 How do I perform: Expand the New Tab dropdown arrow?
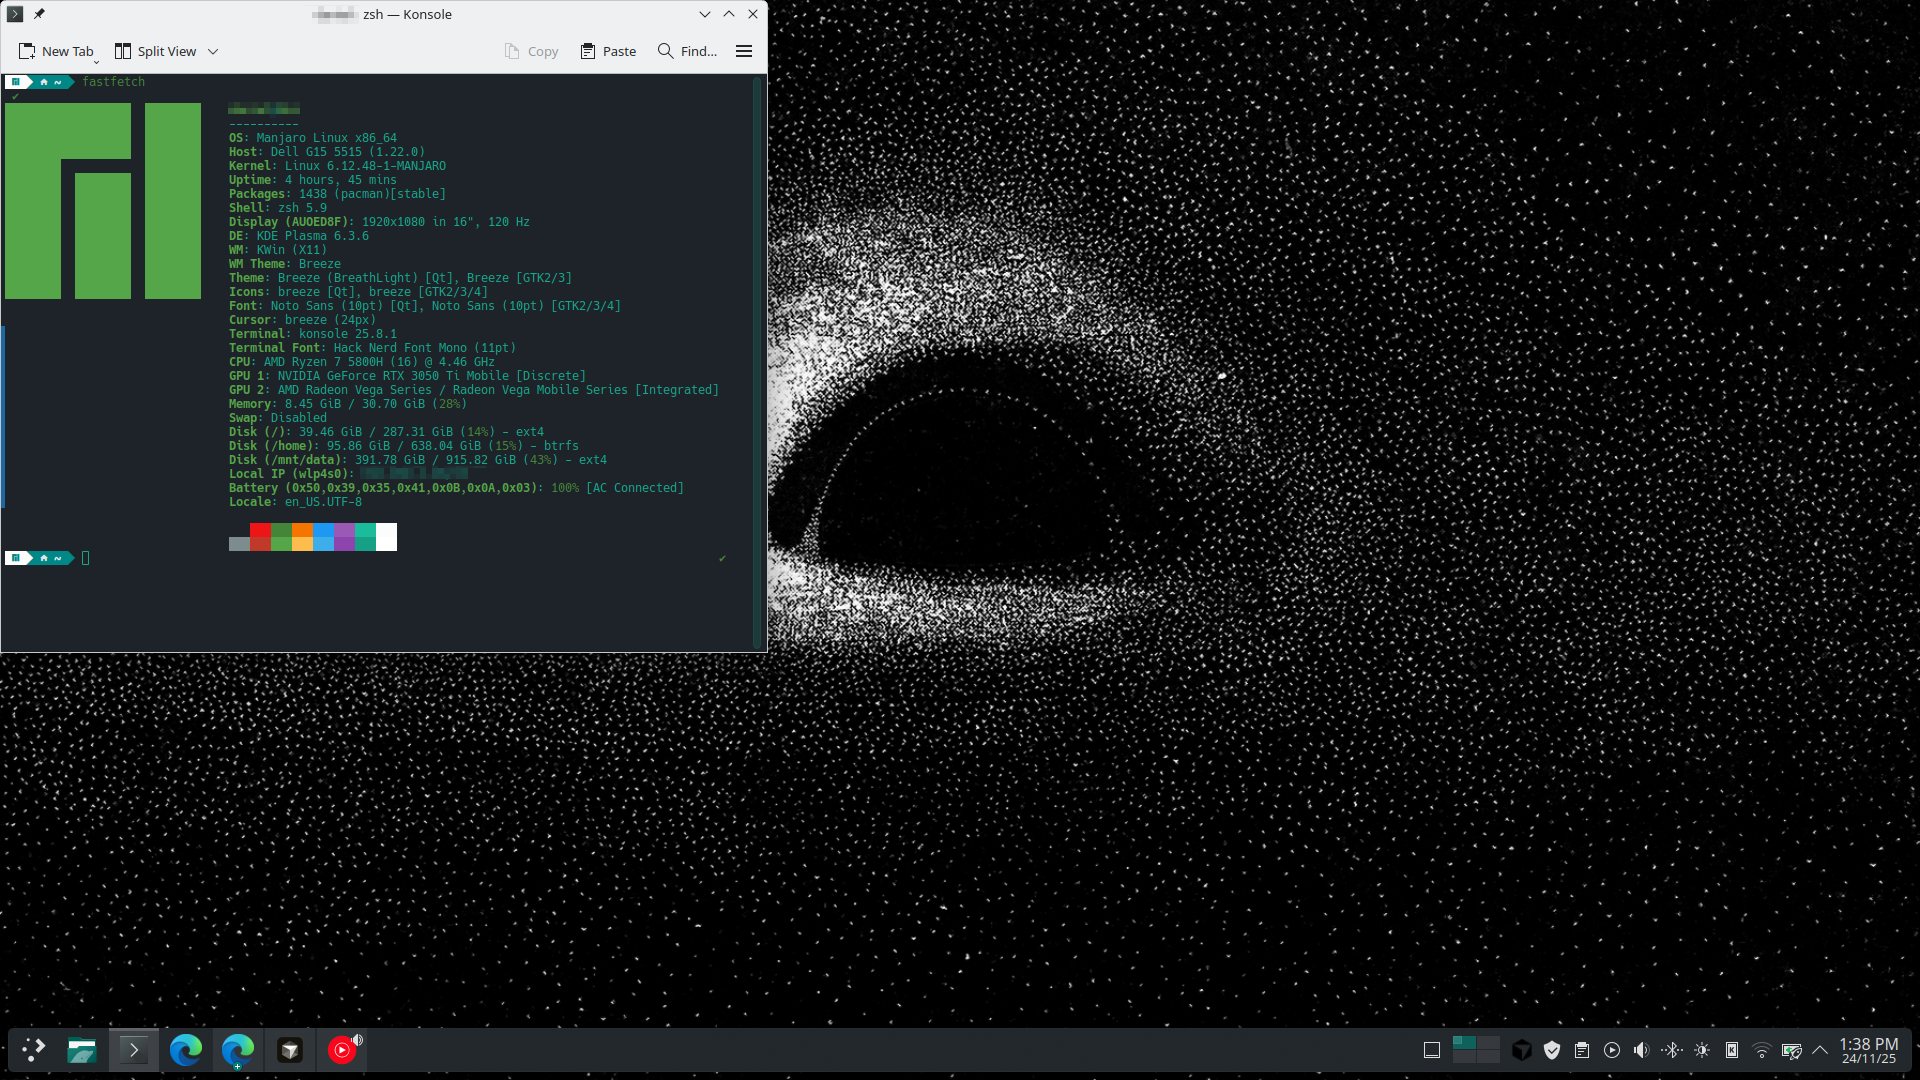96,60
